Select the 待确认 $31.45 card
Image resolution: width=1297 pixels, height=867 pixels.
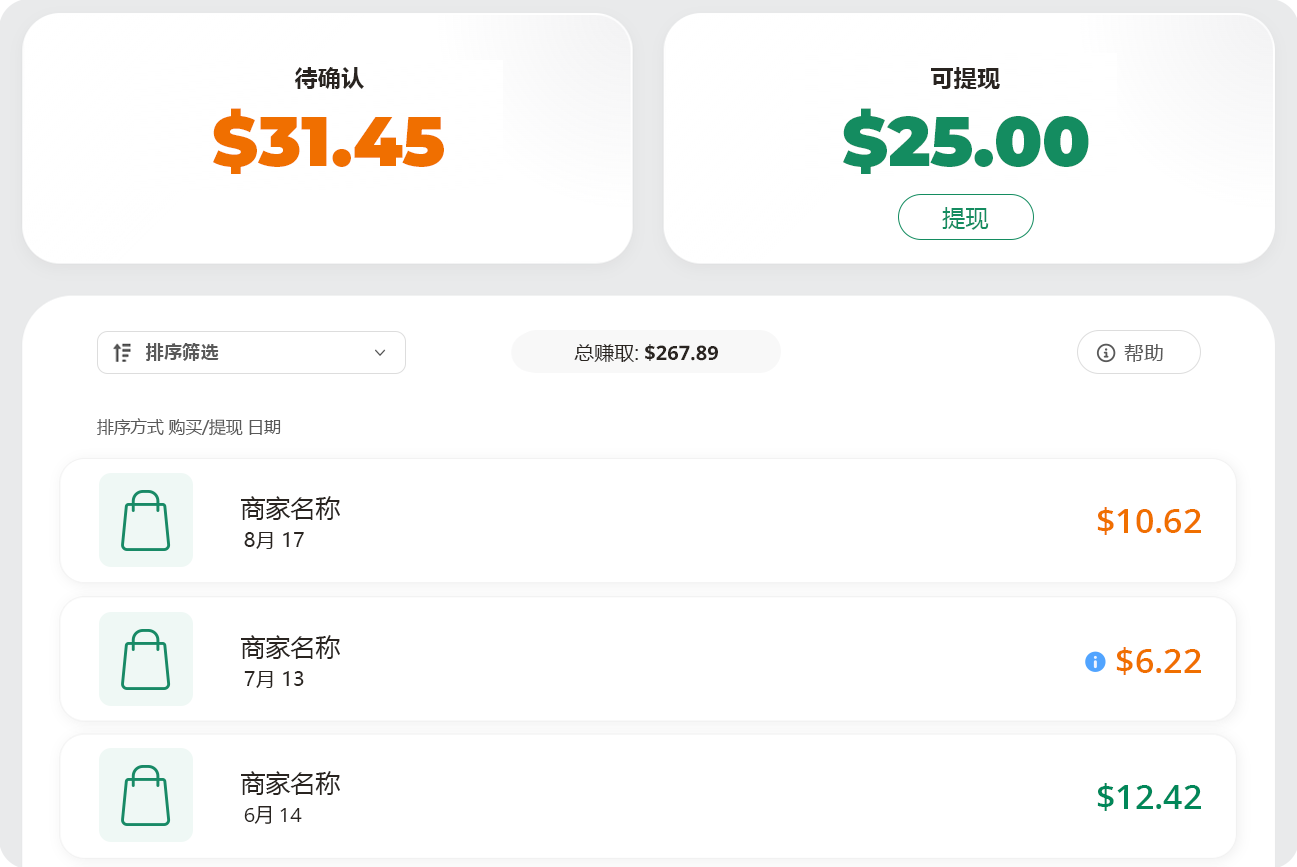[327, 138]
